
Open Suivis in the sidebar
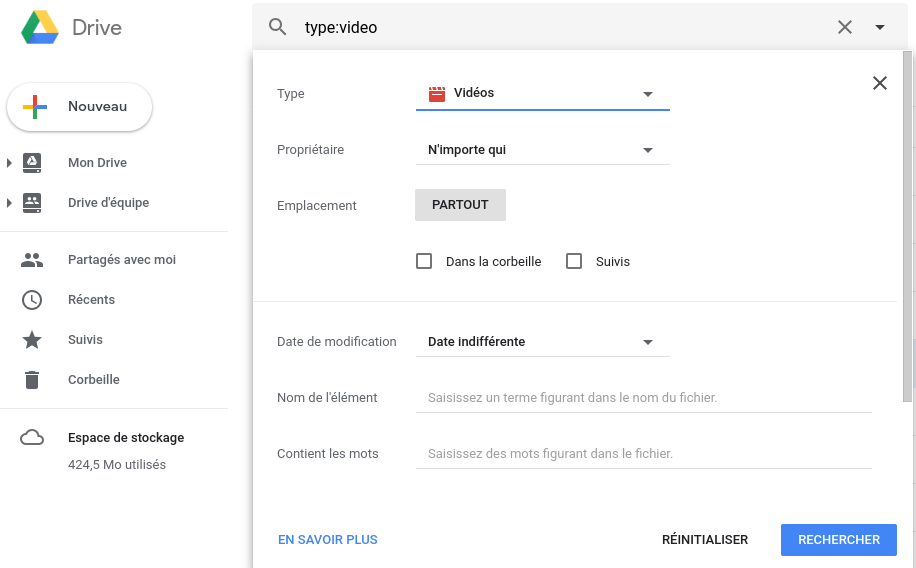click(x=85, y=340)
